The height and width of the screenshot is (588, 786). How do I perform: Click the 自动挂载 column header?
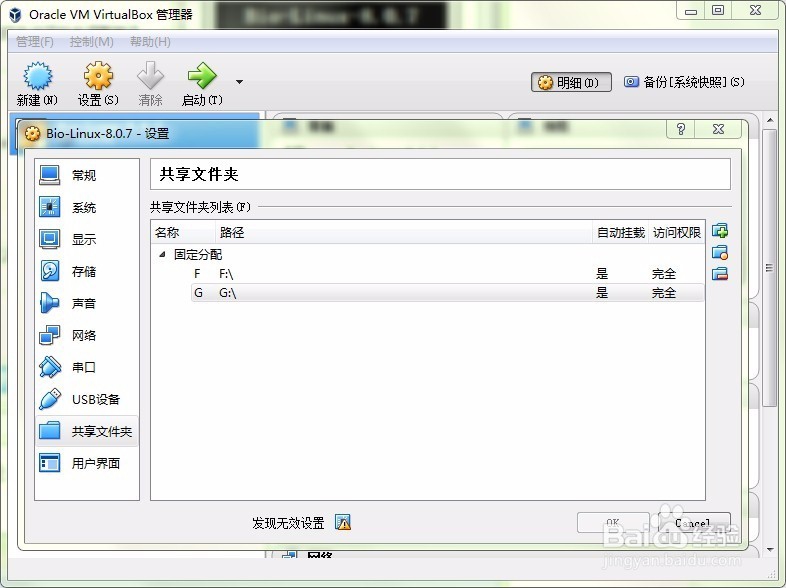pos(621,233)
